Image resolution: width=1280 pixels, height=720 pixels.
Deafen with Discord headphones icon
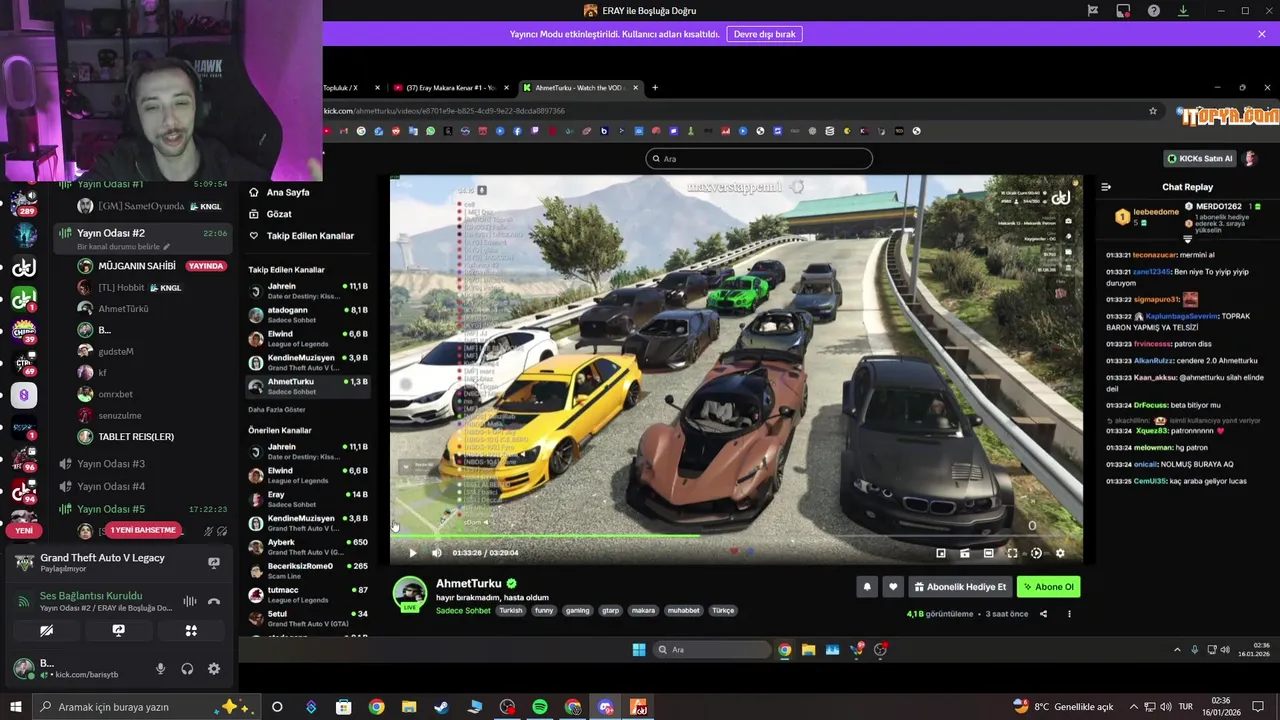point(187,669)
